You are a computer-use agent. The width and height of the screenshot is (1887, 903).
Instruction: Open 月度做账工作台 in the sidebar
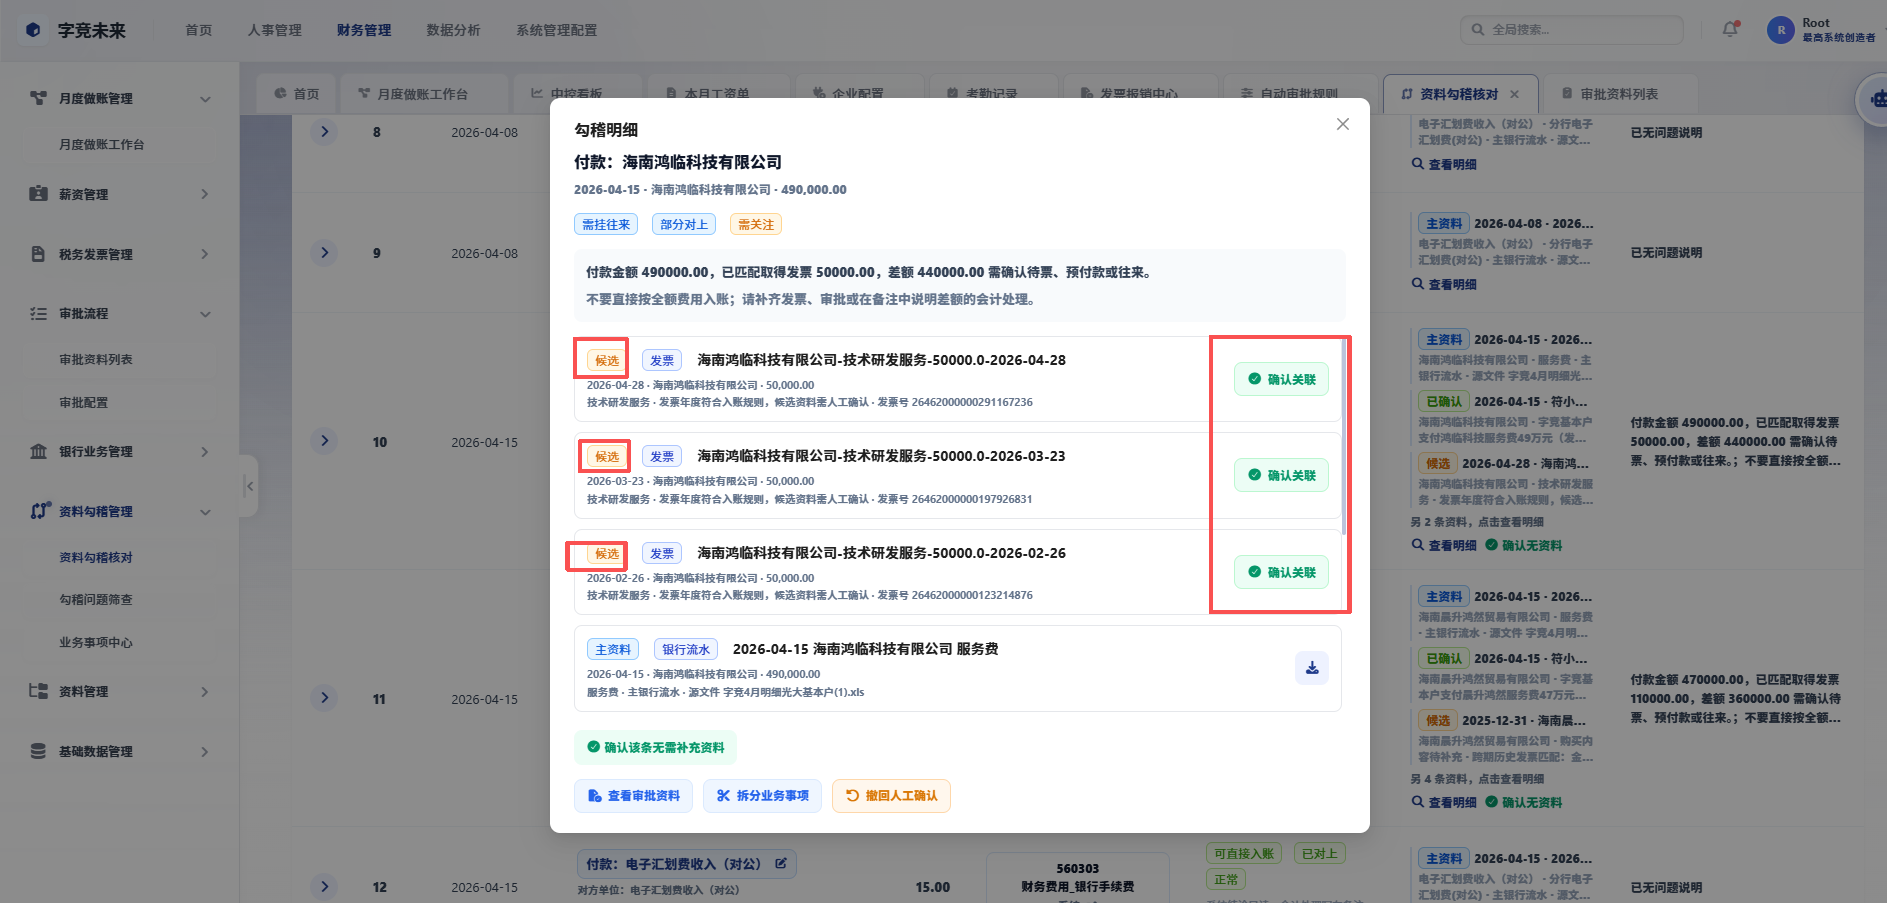[102, 145]
